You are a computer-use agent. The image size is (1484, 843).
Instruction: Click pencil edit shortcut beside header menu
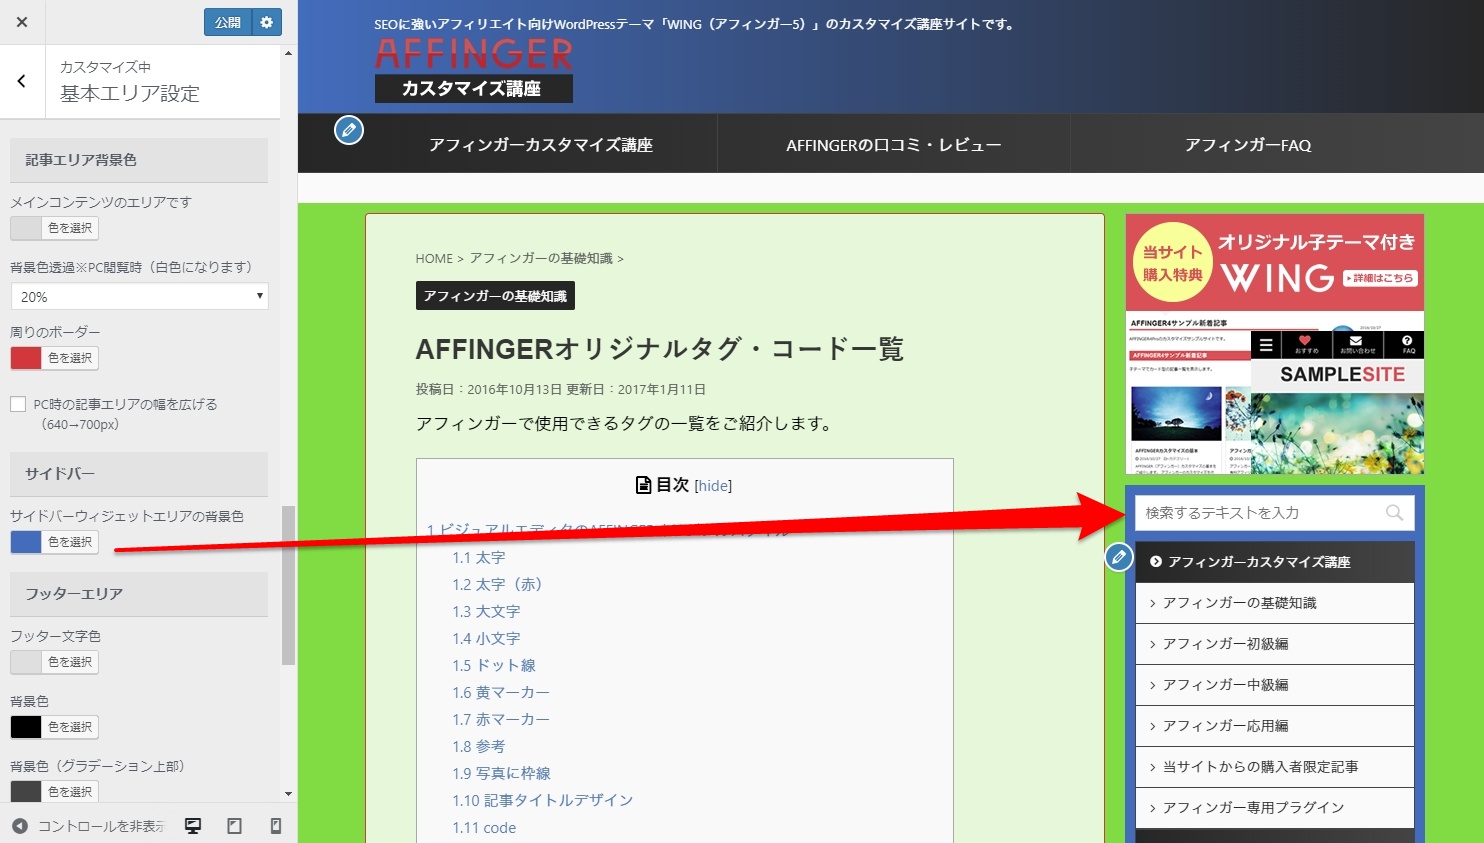[348, 130]
